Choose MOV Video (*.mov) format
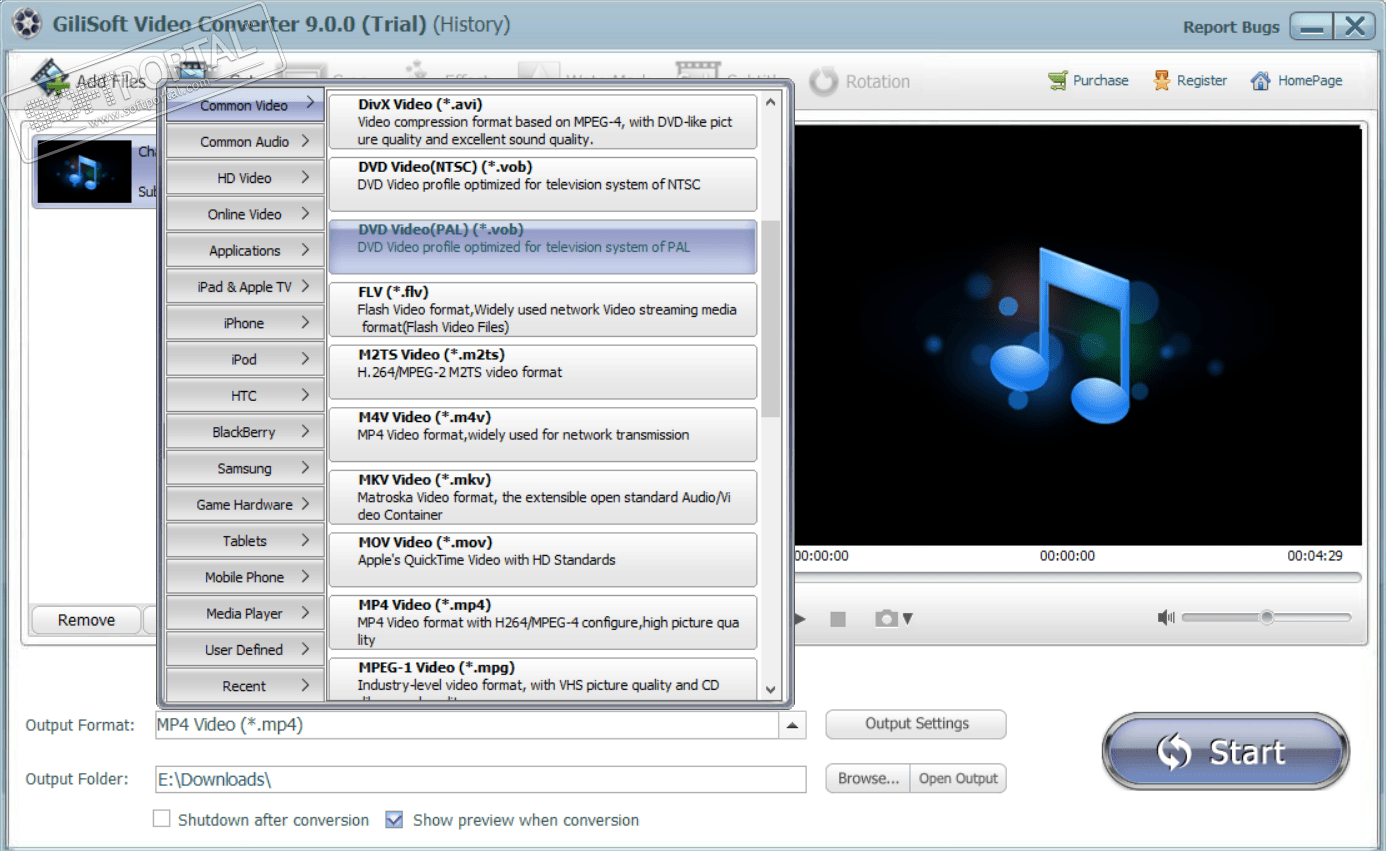The width and height of the screenshot is (1386, 851). click(x=543, y=559)
